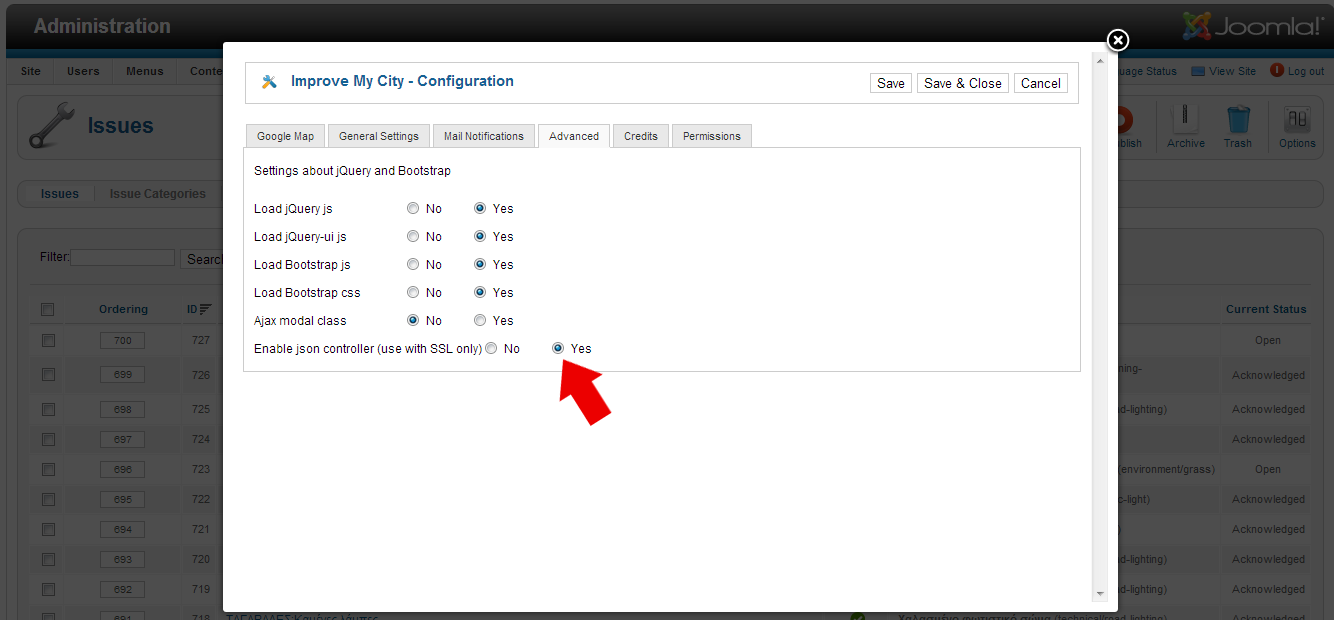
Task: Click the ID value 725
Action: point(201,409)
